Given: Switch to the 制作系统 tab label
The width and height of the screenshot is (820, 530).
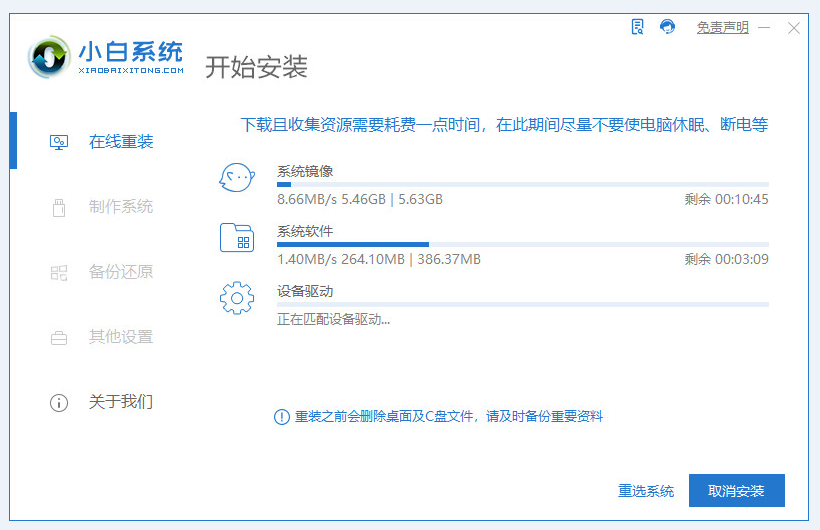Looking at the screenshot, I should 121,207.
